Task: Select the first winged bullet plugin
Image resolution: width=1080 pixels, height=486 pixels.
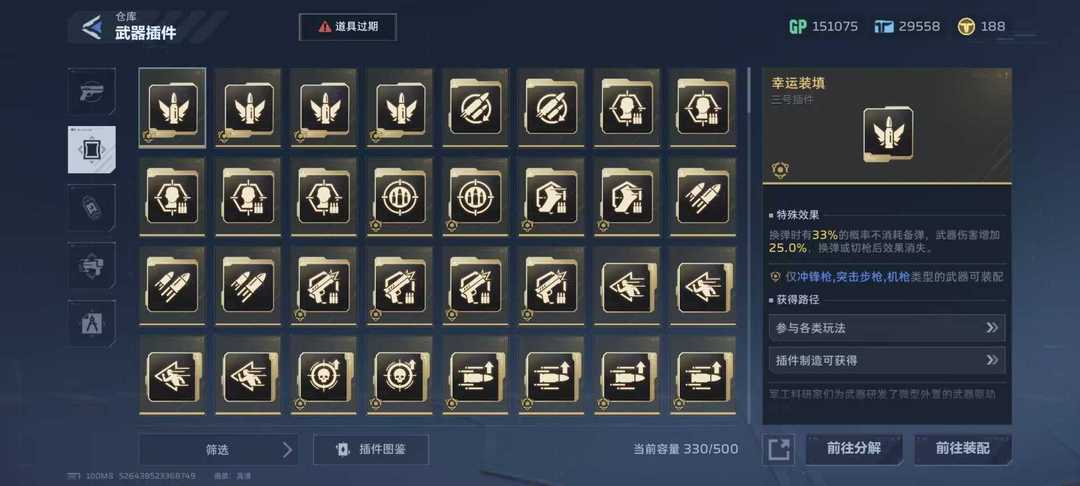Action: point(172,107)
